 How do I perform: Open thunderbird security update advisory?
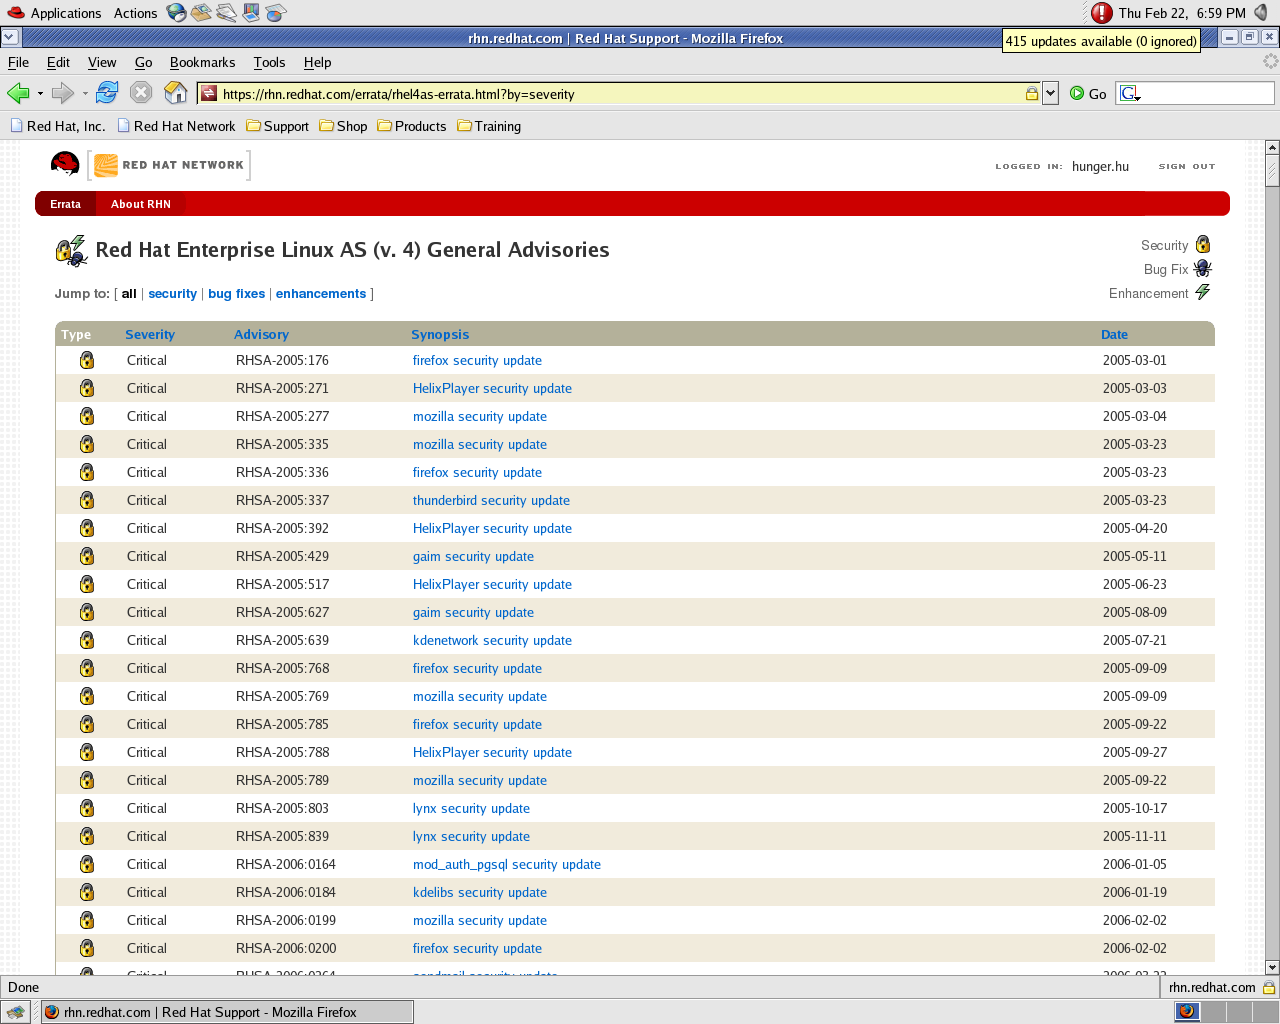(491, 501)
